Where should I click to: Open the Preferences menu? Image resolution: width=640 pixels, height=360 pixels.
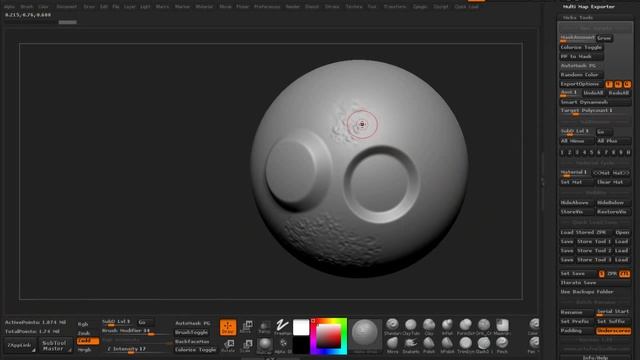coord(267,7)
